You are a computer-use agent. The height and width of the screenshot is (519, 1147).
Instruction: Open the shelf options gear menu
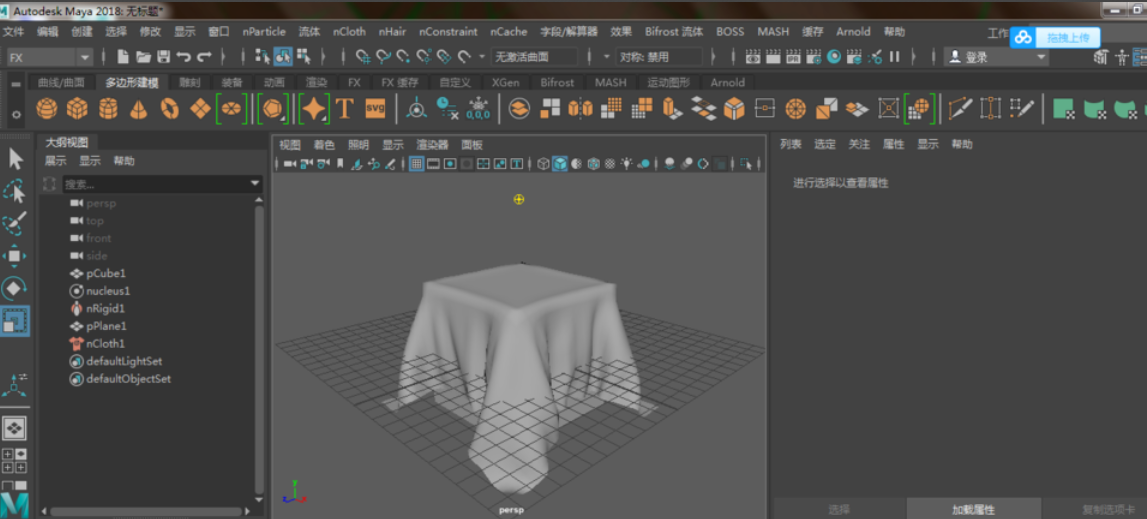18,115
